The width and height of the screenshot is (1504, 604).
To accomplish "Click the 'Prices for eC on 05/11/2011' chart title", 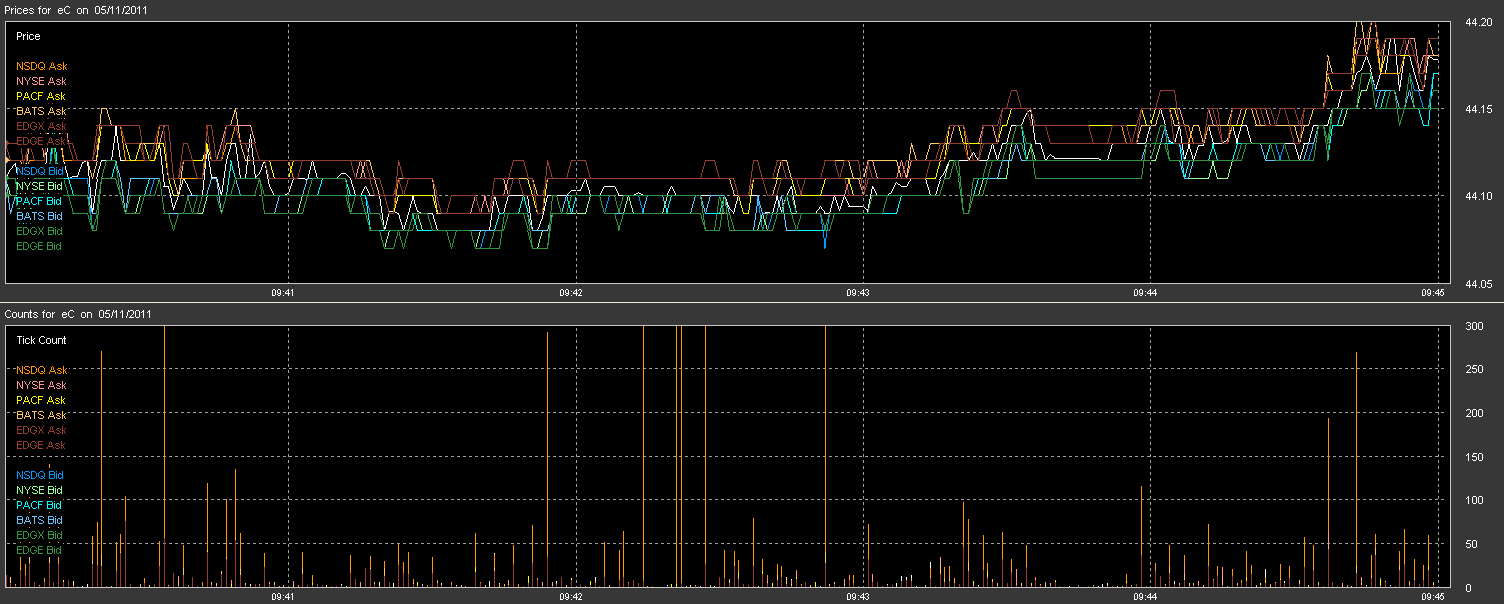I will (x=78, y=9).
